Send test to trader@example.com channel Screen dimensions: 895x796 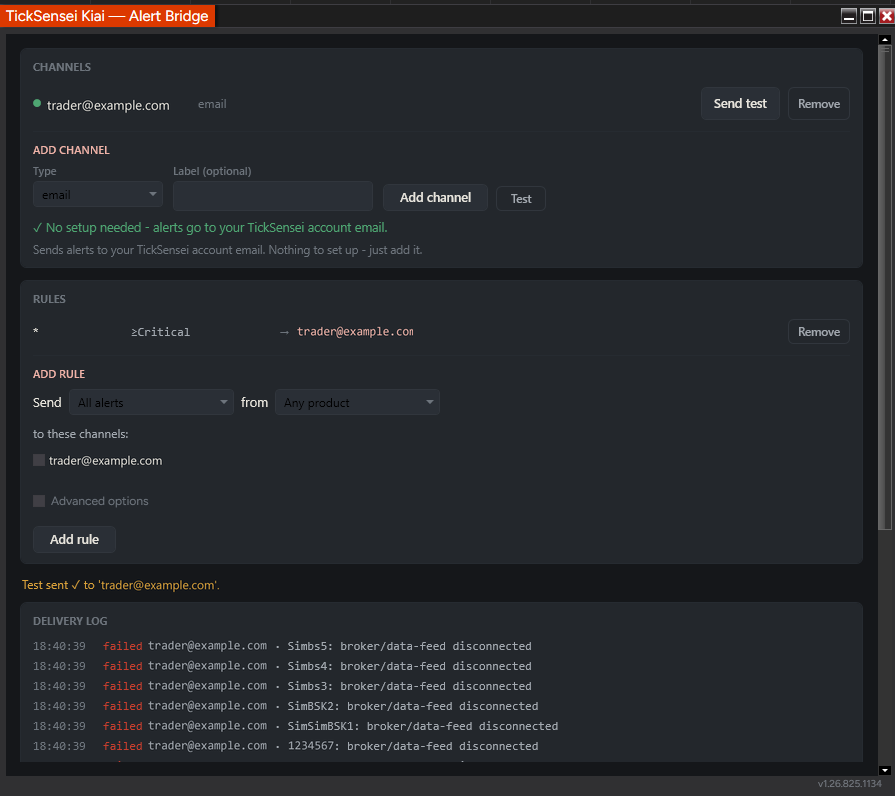[x=740, y=104]
